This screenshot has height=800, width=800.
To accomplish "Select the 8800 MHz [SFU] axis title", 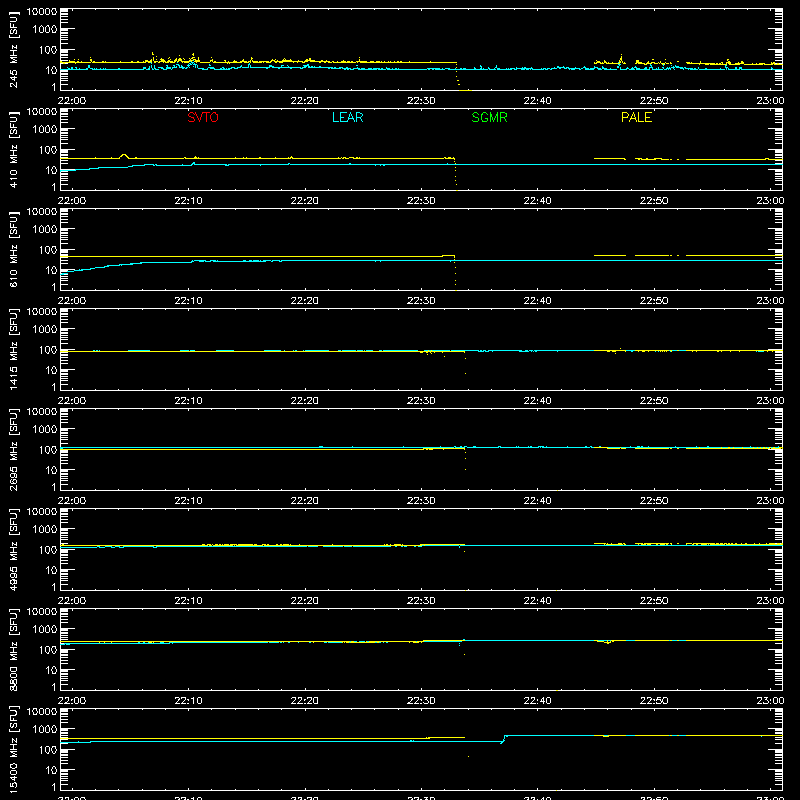I will coord(14,649).
